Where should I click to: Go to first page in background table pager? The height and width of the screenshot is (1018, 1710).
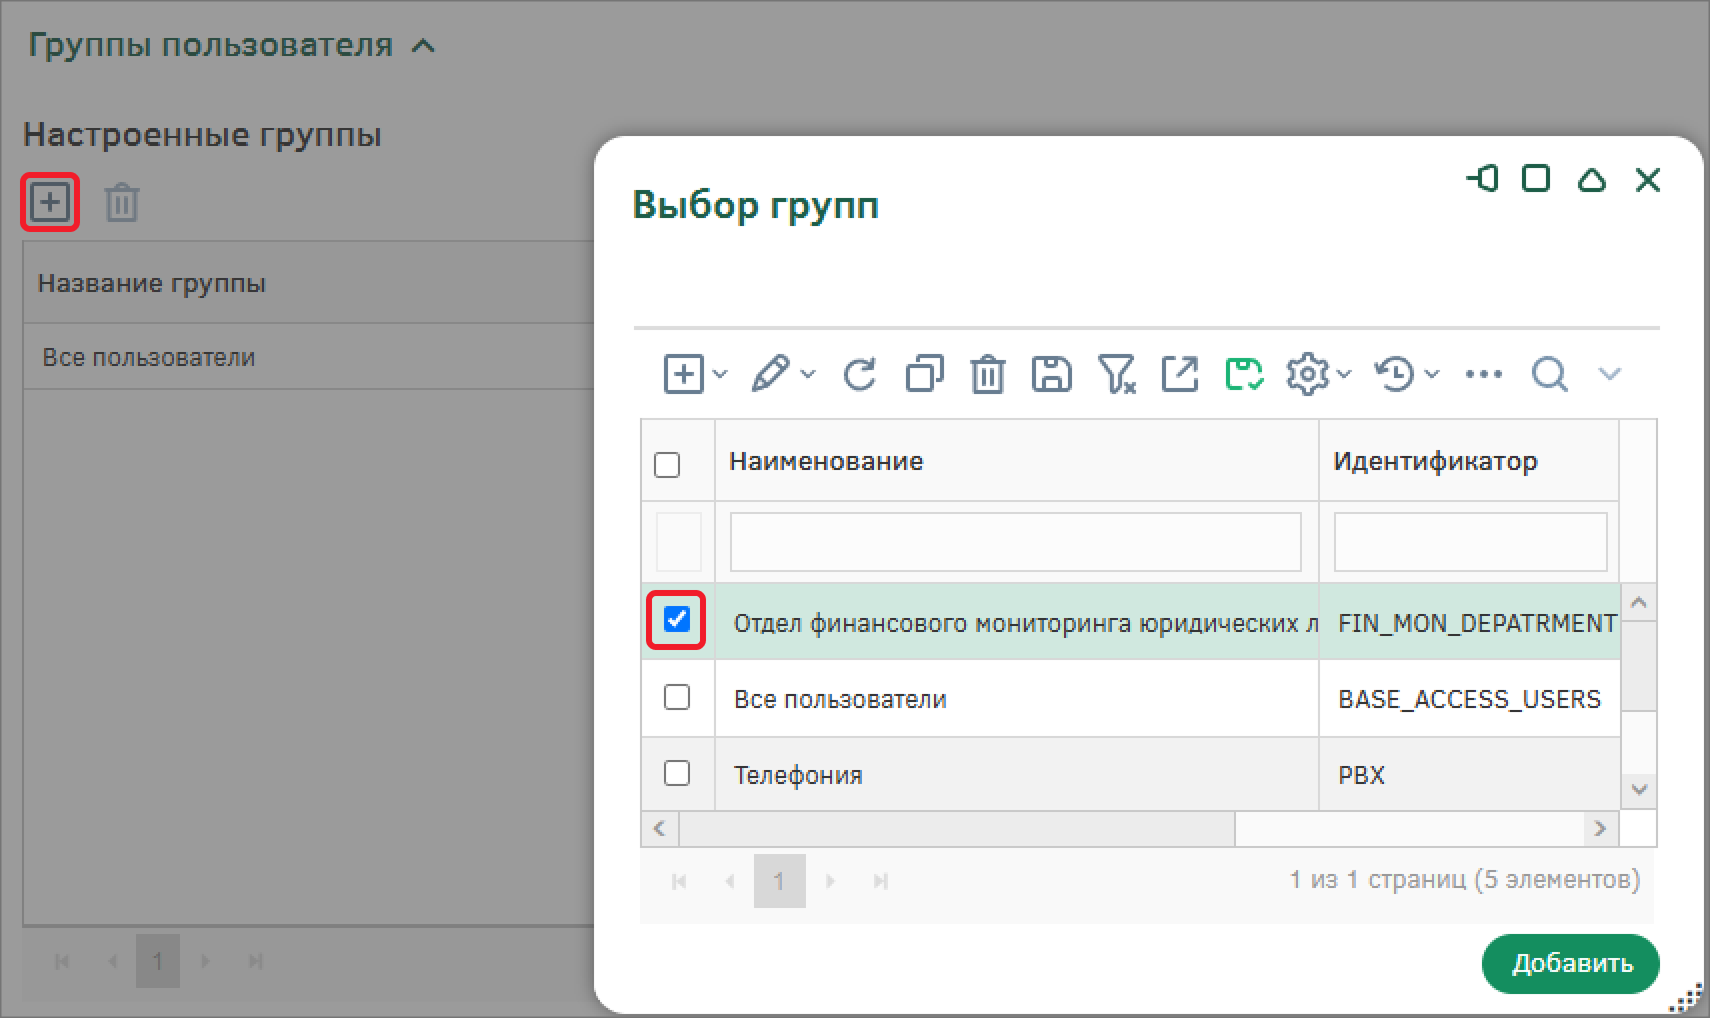click(62, 961)
